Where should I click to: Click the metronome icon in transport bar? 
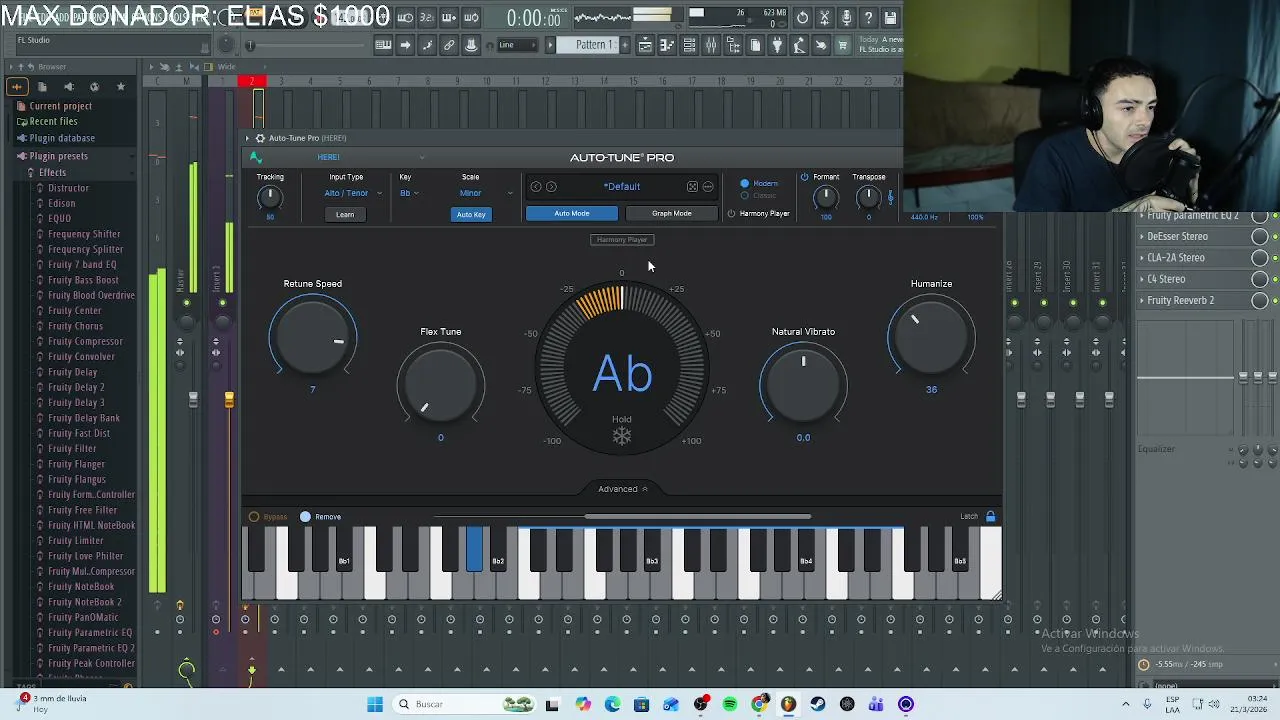tap(383, 17)
